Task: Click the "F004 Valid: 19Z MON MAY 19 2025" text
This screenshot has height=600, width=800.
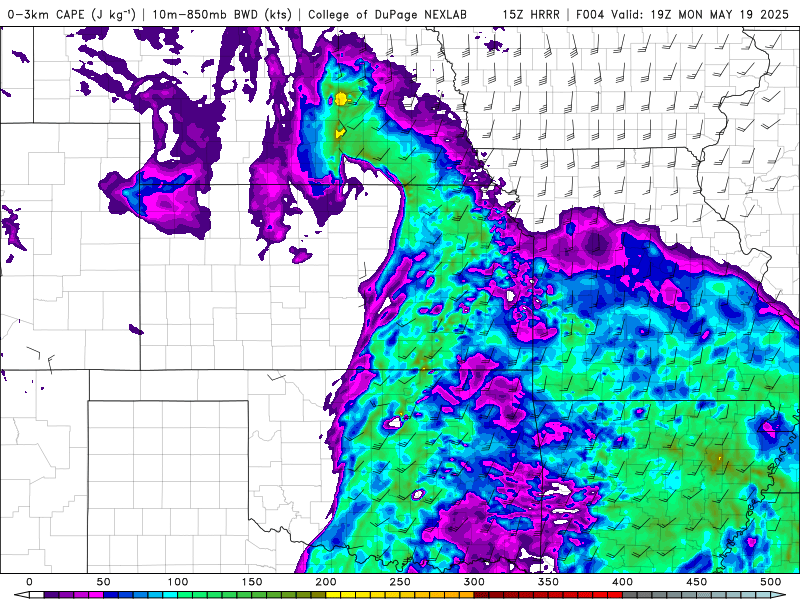Action: pyautogui.click(x=682, y=14)
